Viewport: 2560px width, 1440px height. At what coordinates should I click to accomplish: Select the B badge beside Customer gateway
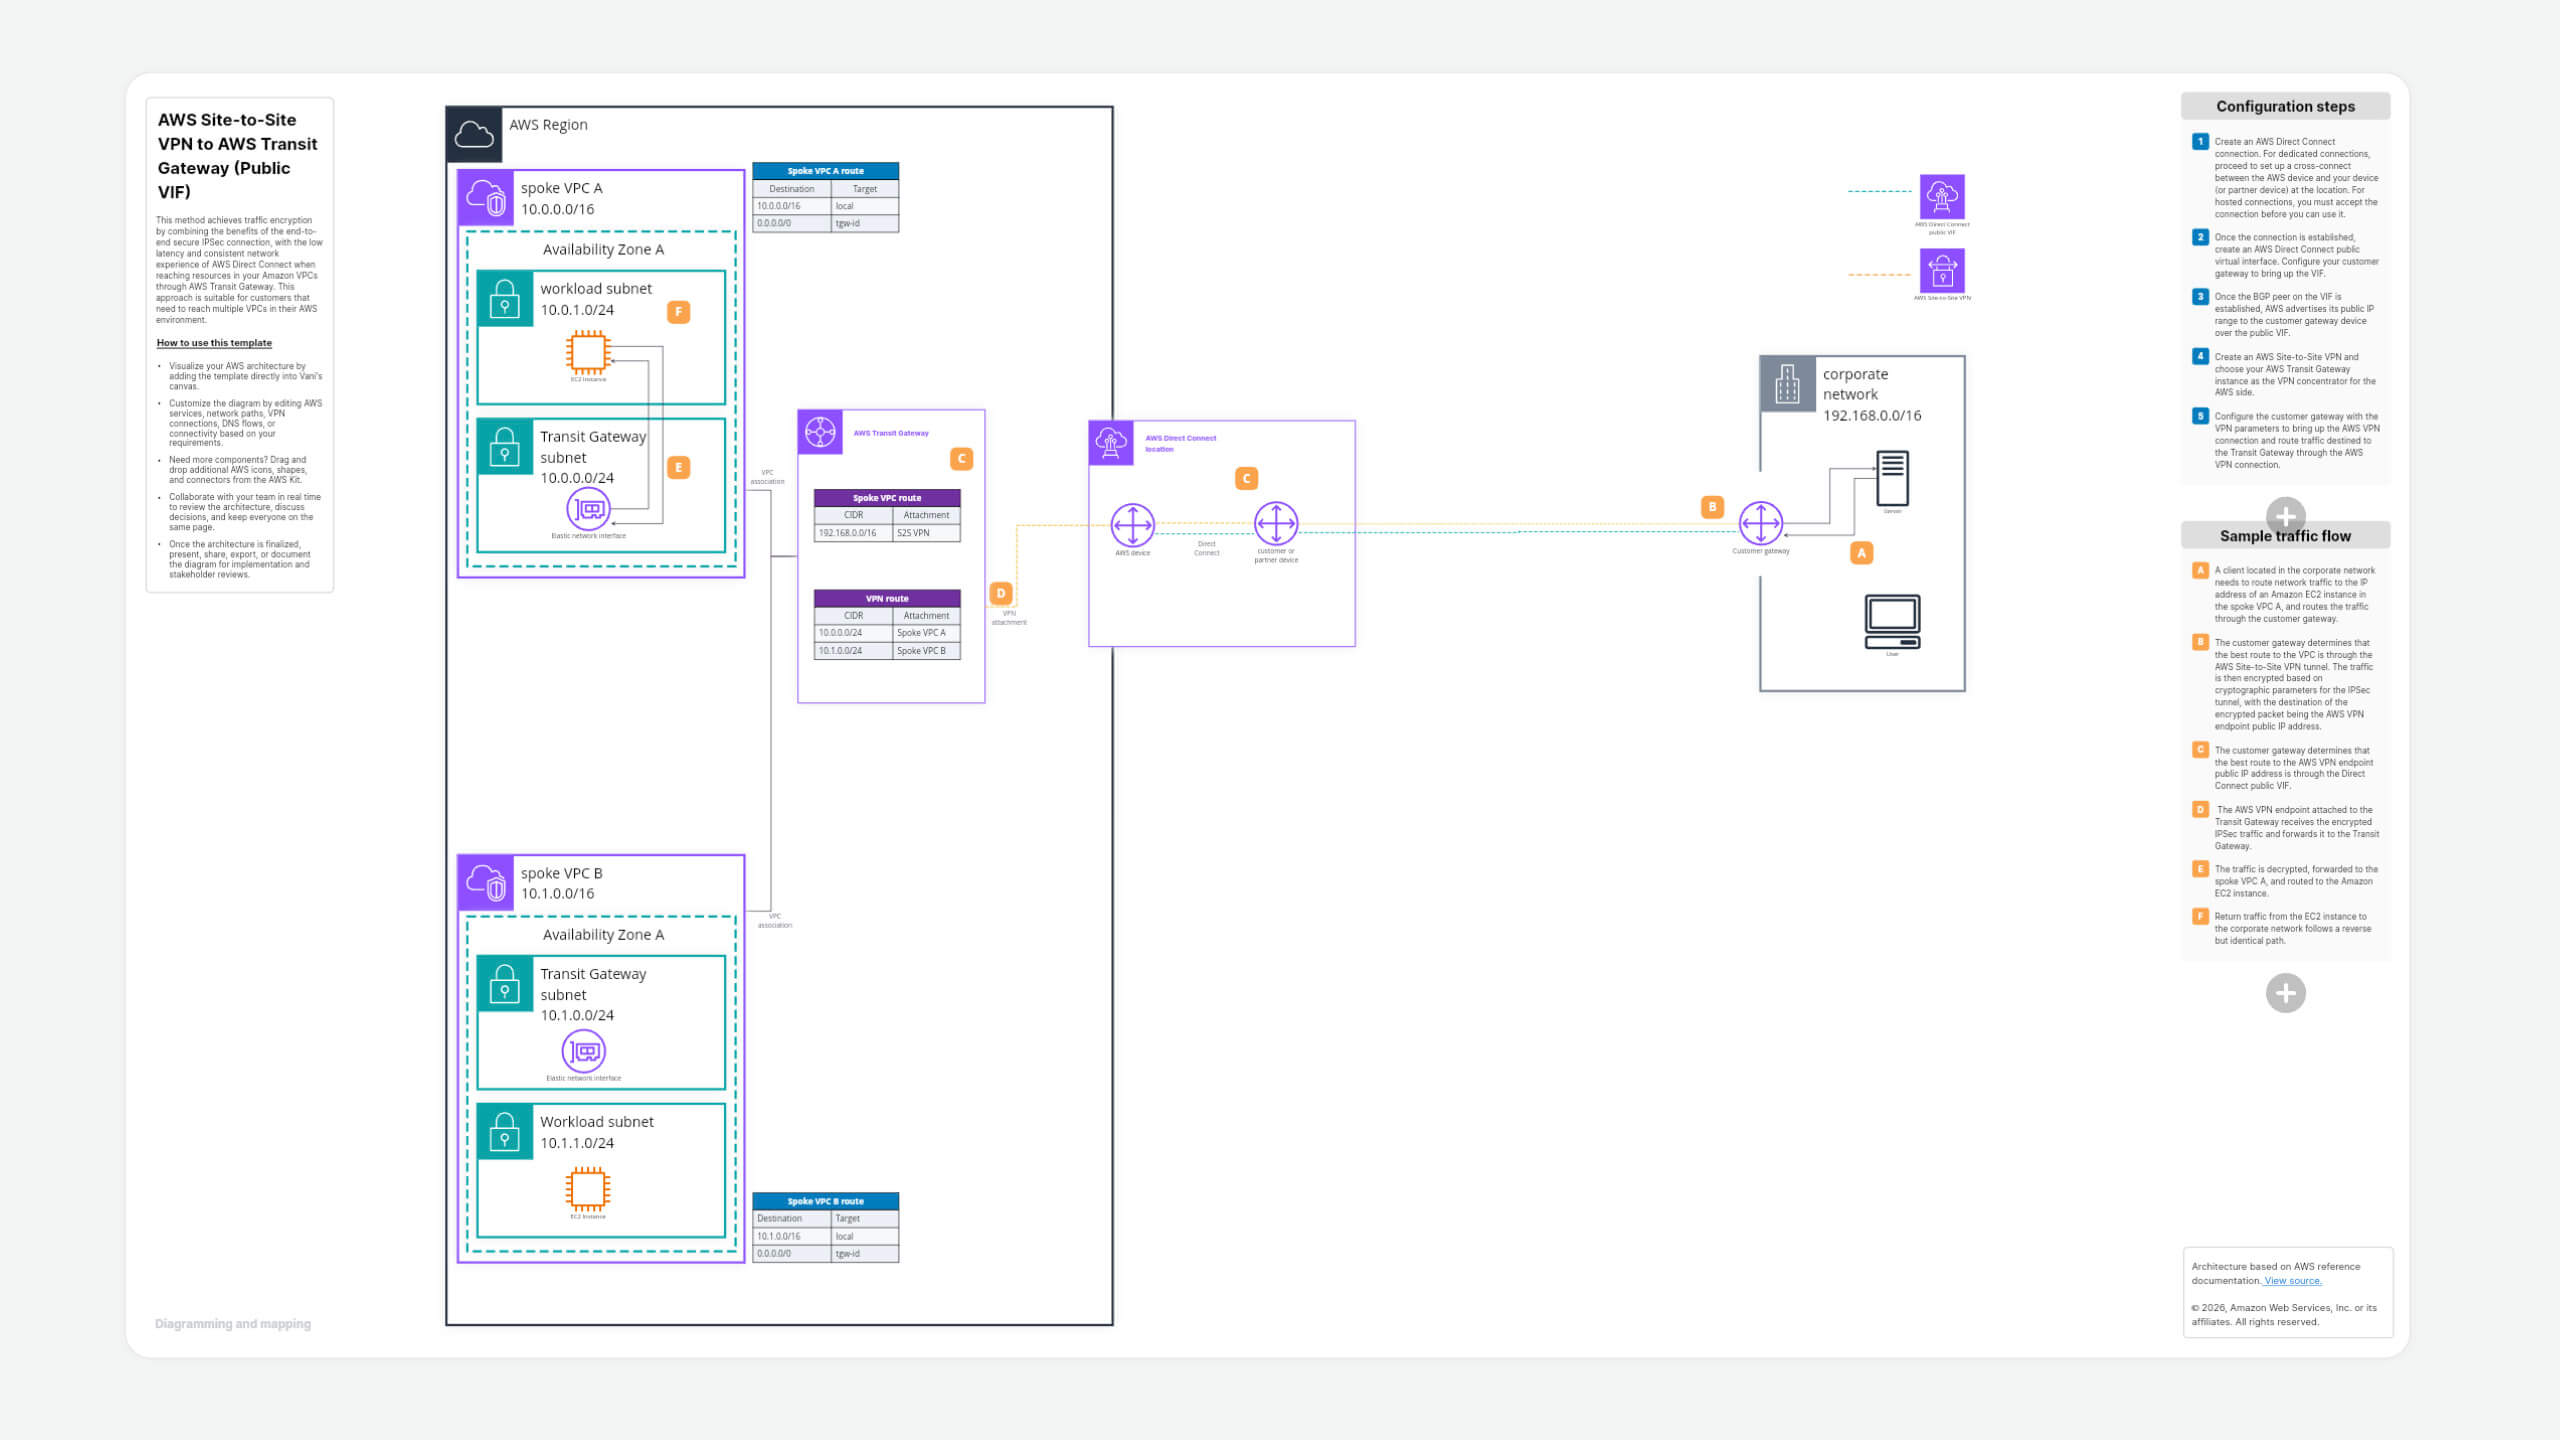click(1713, 507)
